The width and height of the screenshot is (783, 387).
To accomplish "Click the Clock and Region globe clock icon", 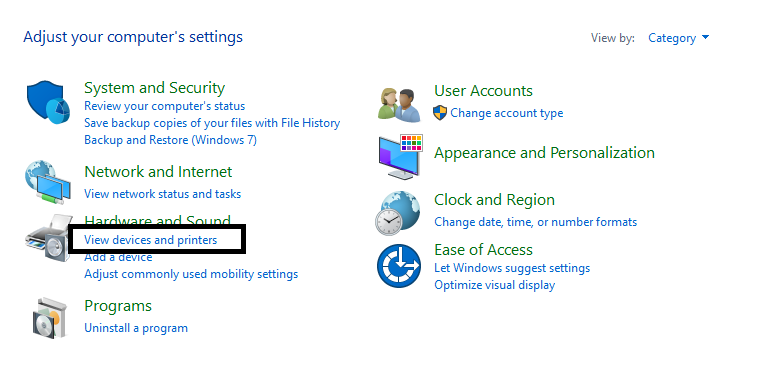I will click(397, 213).
